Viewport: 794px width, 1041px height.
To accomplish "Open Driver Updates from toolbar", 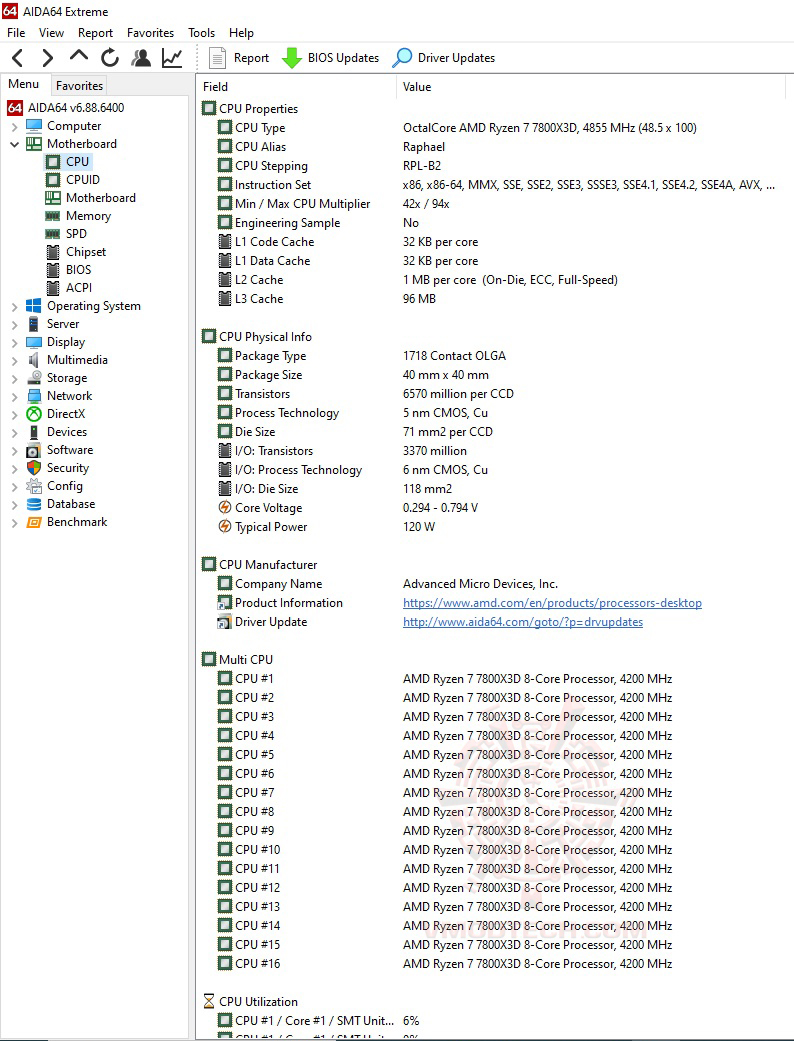I will tap(443, 58).
